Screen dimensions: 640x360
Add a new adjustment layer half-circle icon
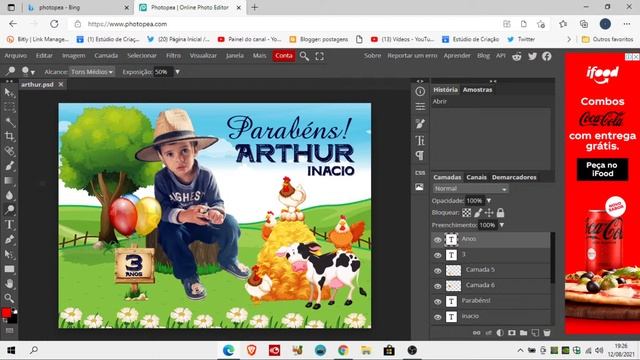point(500,333)
